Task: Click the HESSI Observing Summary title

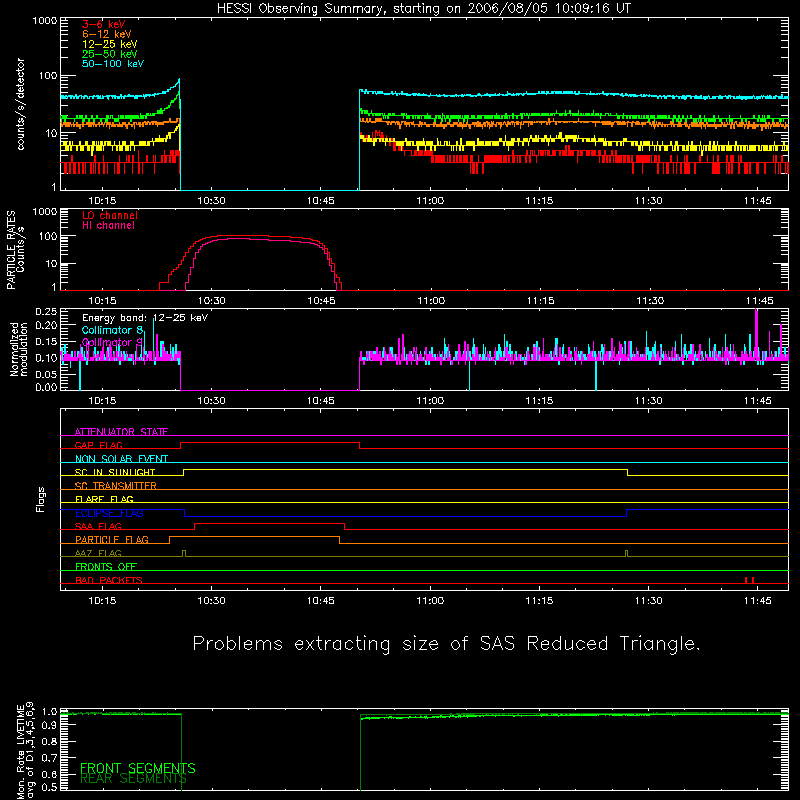Action: point(423,9)
